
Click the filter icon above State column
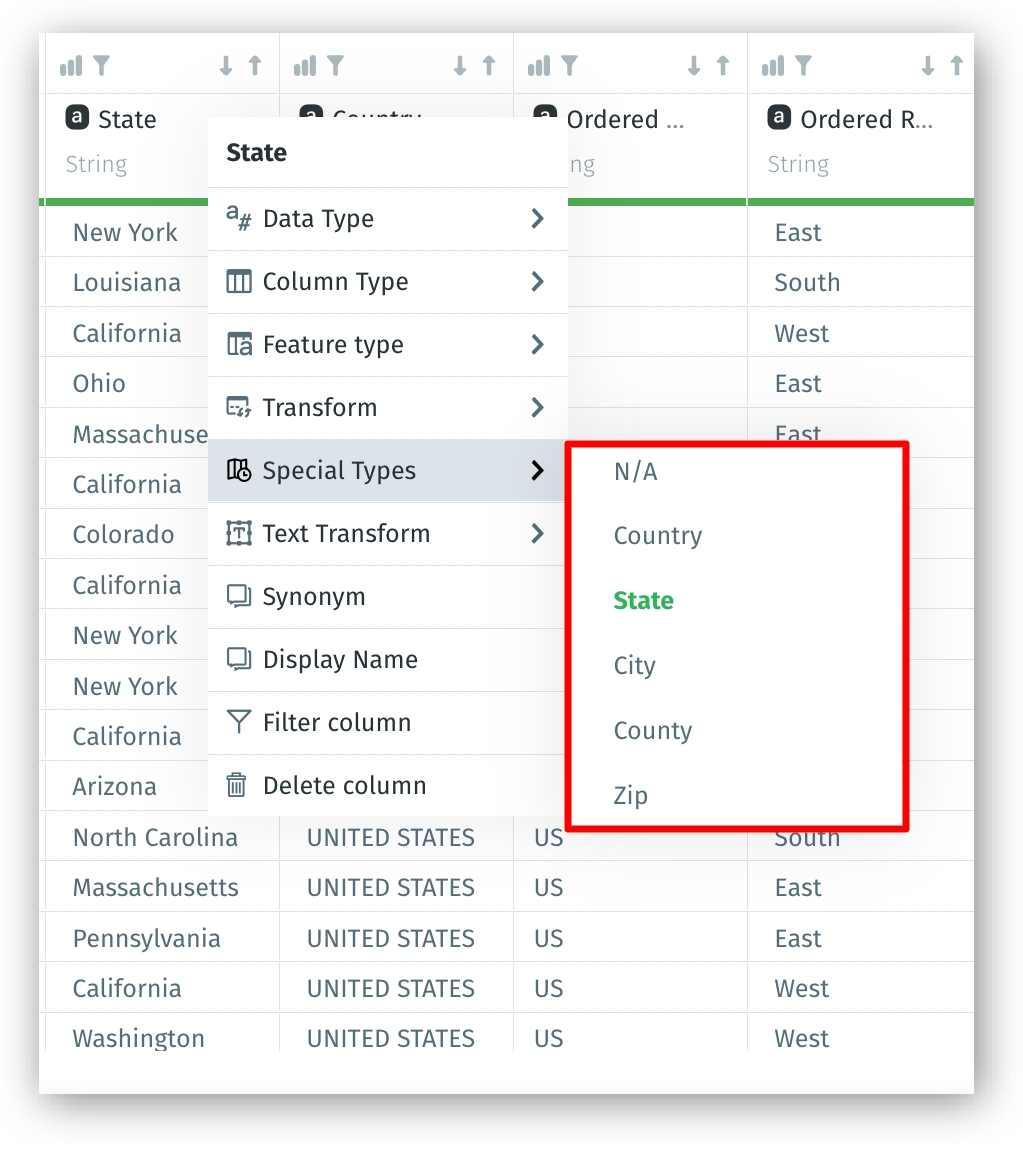click(x=101, y=66)
